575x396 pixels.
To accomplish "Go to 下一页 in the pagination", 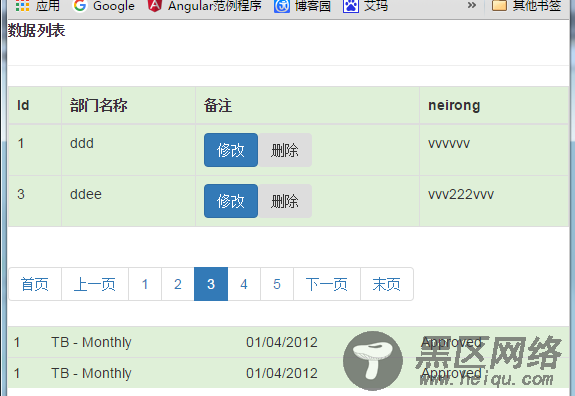I will [x=327, y=284].
